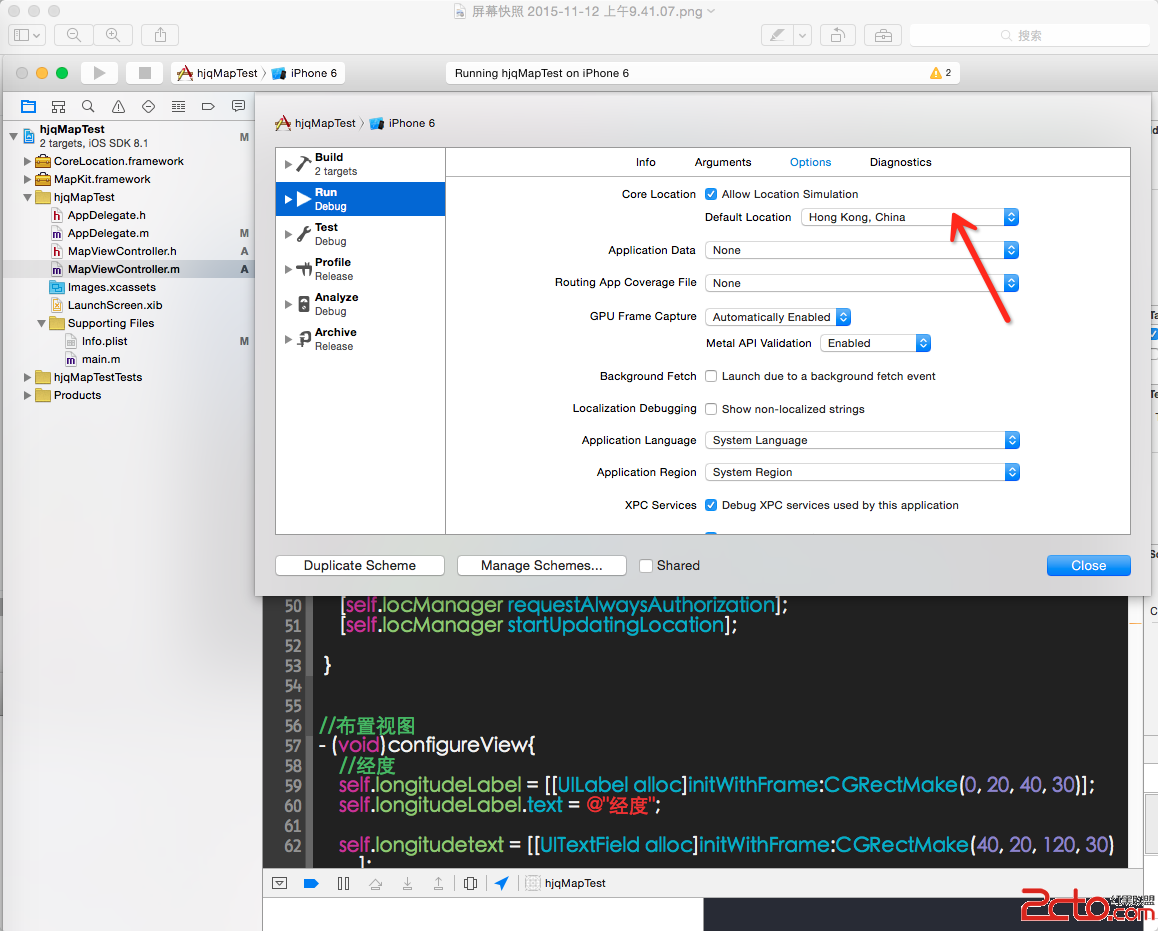1158x931 pixels.
Task: Show the issue navigator warning icon
Action: point(118,106)
